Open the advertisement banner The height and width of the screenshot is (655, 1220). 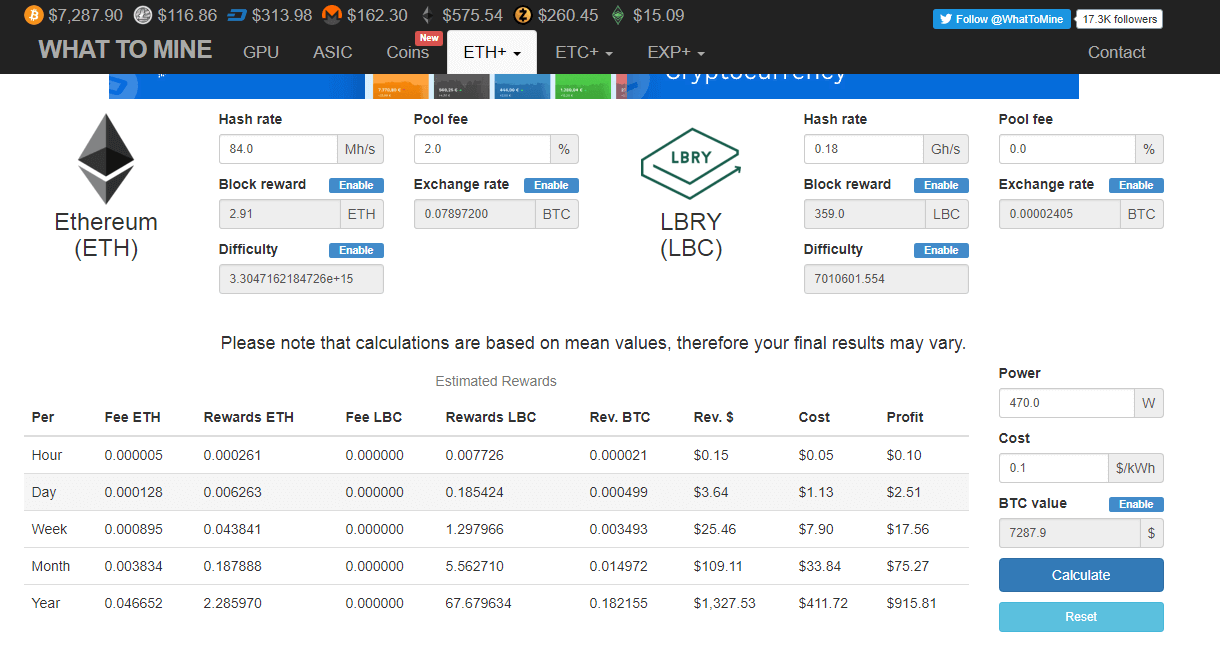click(594, 86)
